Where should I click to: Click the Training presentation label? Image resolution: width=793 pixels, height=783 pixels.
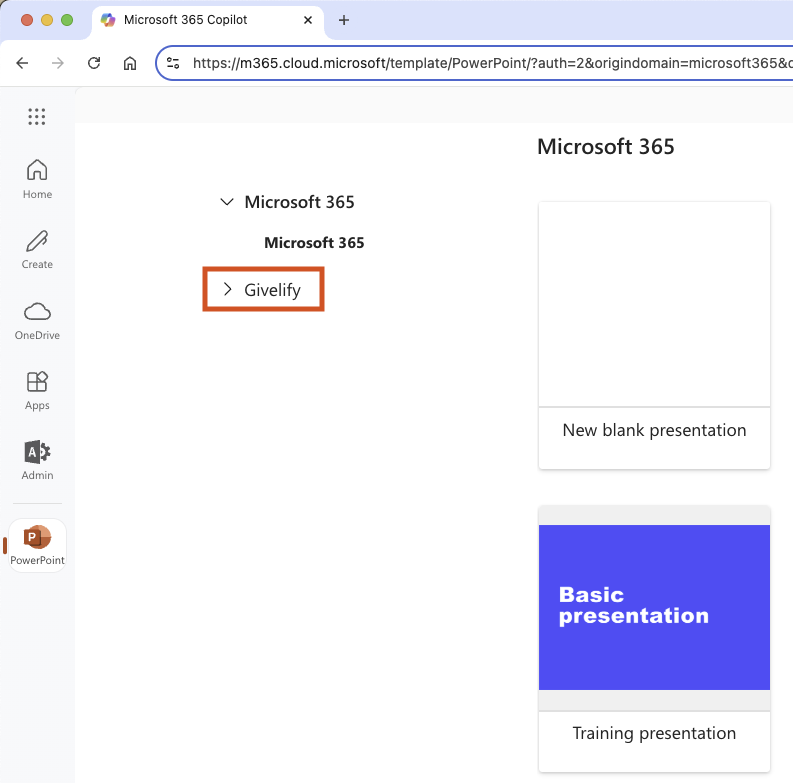click(x=654, y=733)
